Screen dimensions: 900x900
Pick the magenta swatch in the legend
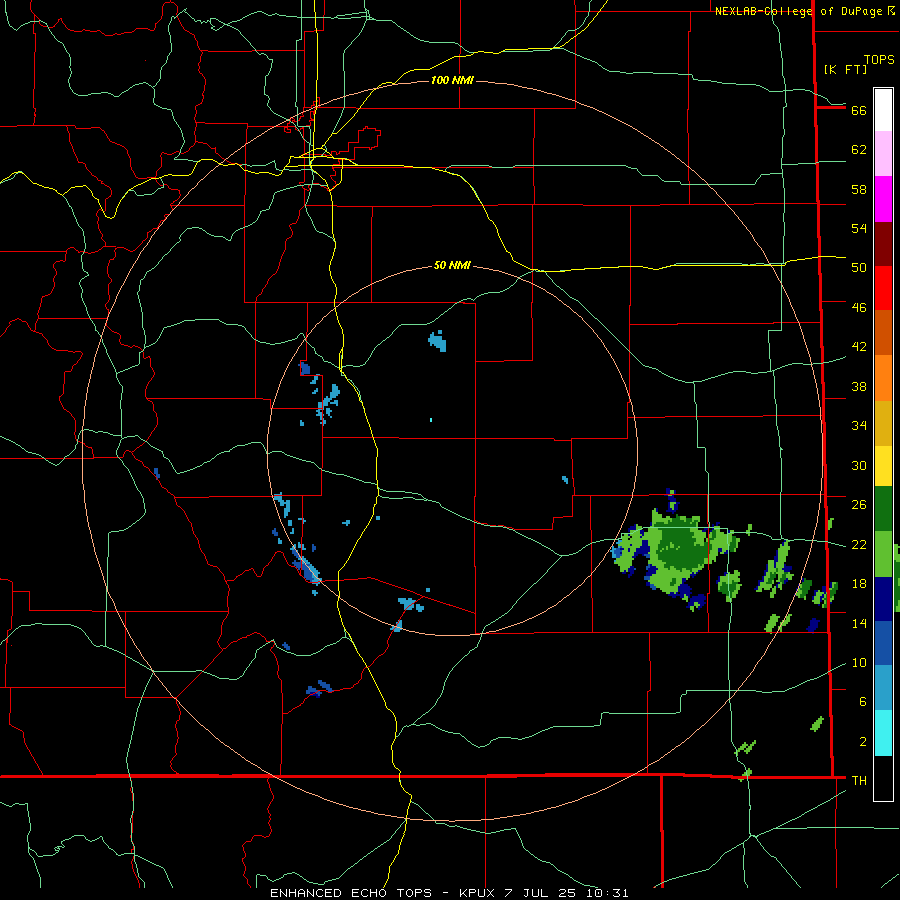coord(883,199)
